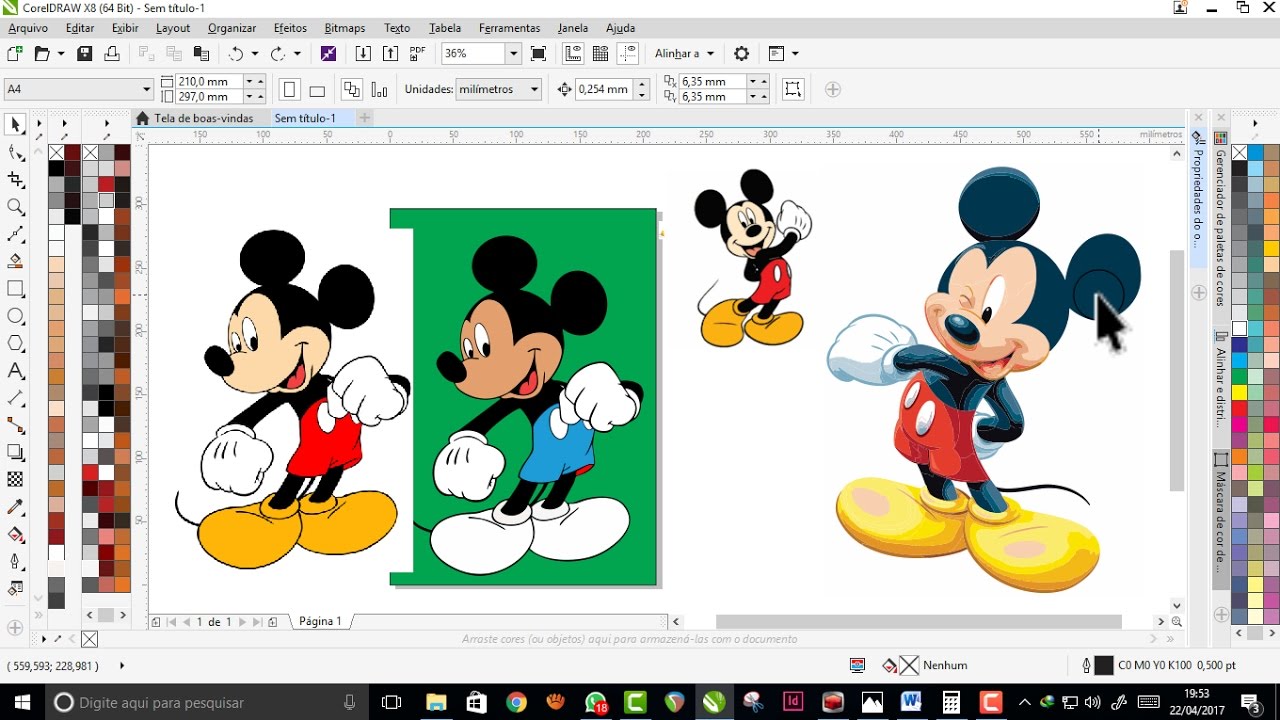Open Alinhar e distribuir docker tab
1280x720 pixels.
click(1221, 380)
